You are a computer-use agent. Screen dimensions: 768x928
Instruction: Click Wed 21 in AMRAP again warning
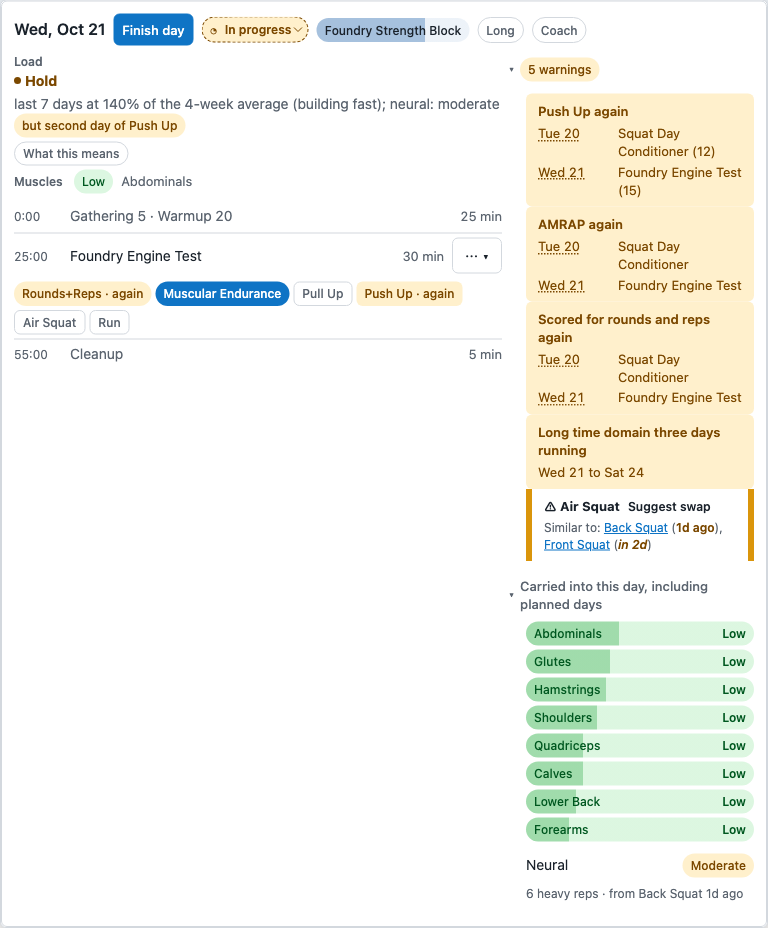click(561, 286)
